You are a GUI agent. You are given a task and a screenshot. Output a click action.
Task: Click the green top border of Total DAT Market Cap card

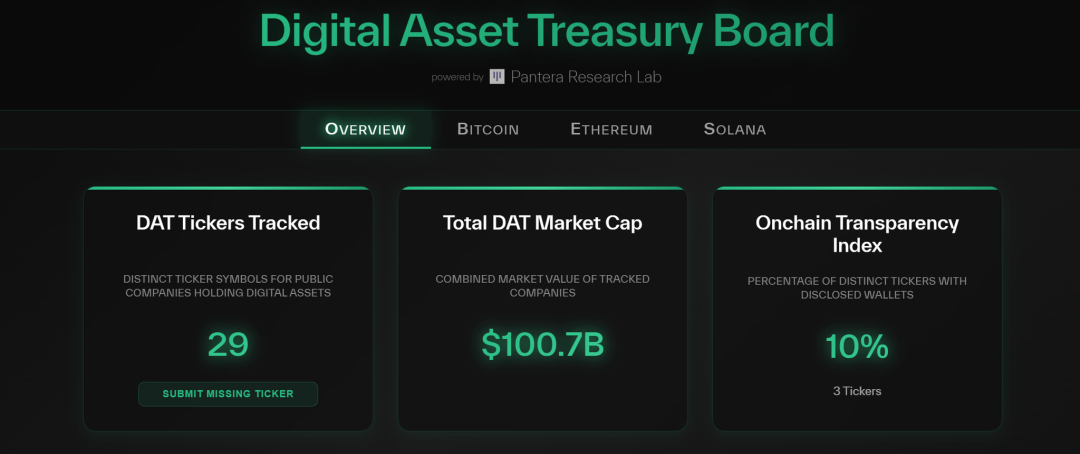[543, 188]
